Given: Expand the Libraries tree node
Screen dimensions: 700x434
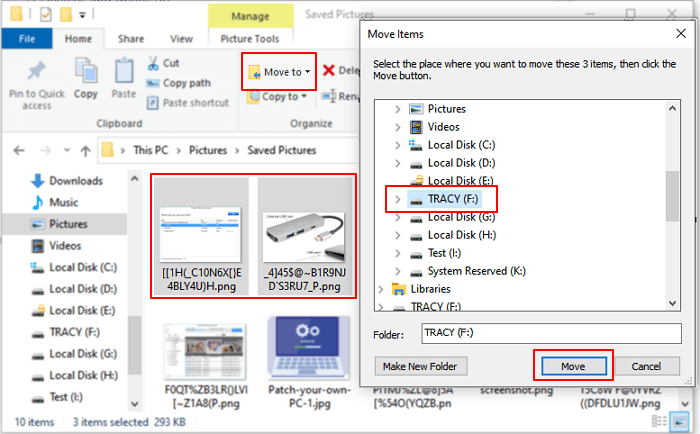Looking at the screenshot, I should click(381, 289).
